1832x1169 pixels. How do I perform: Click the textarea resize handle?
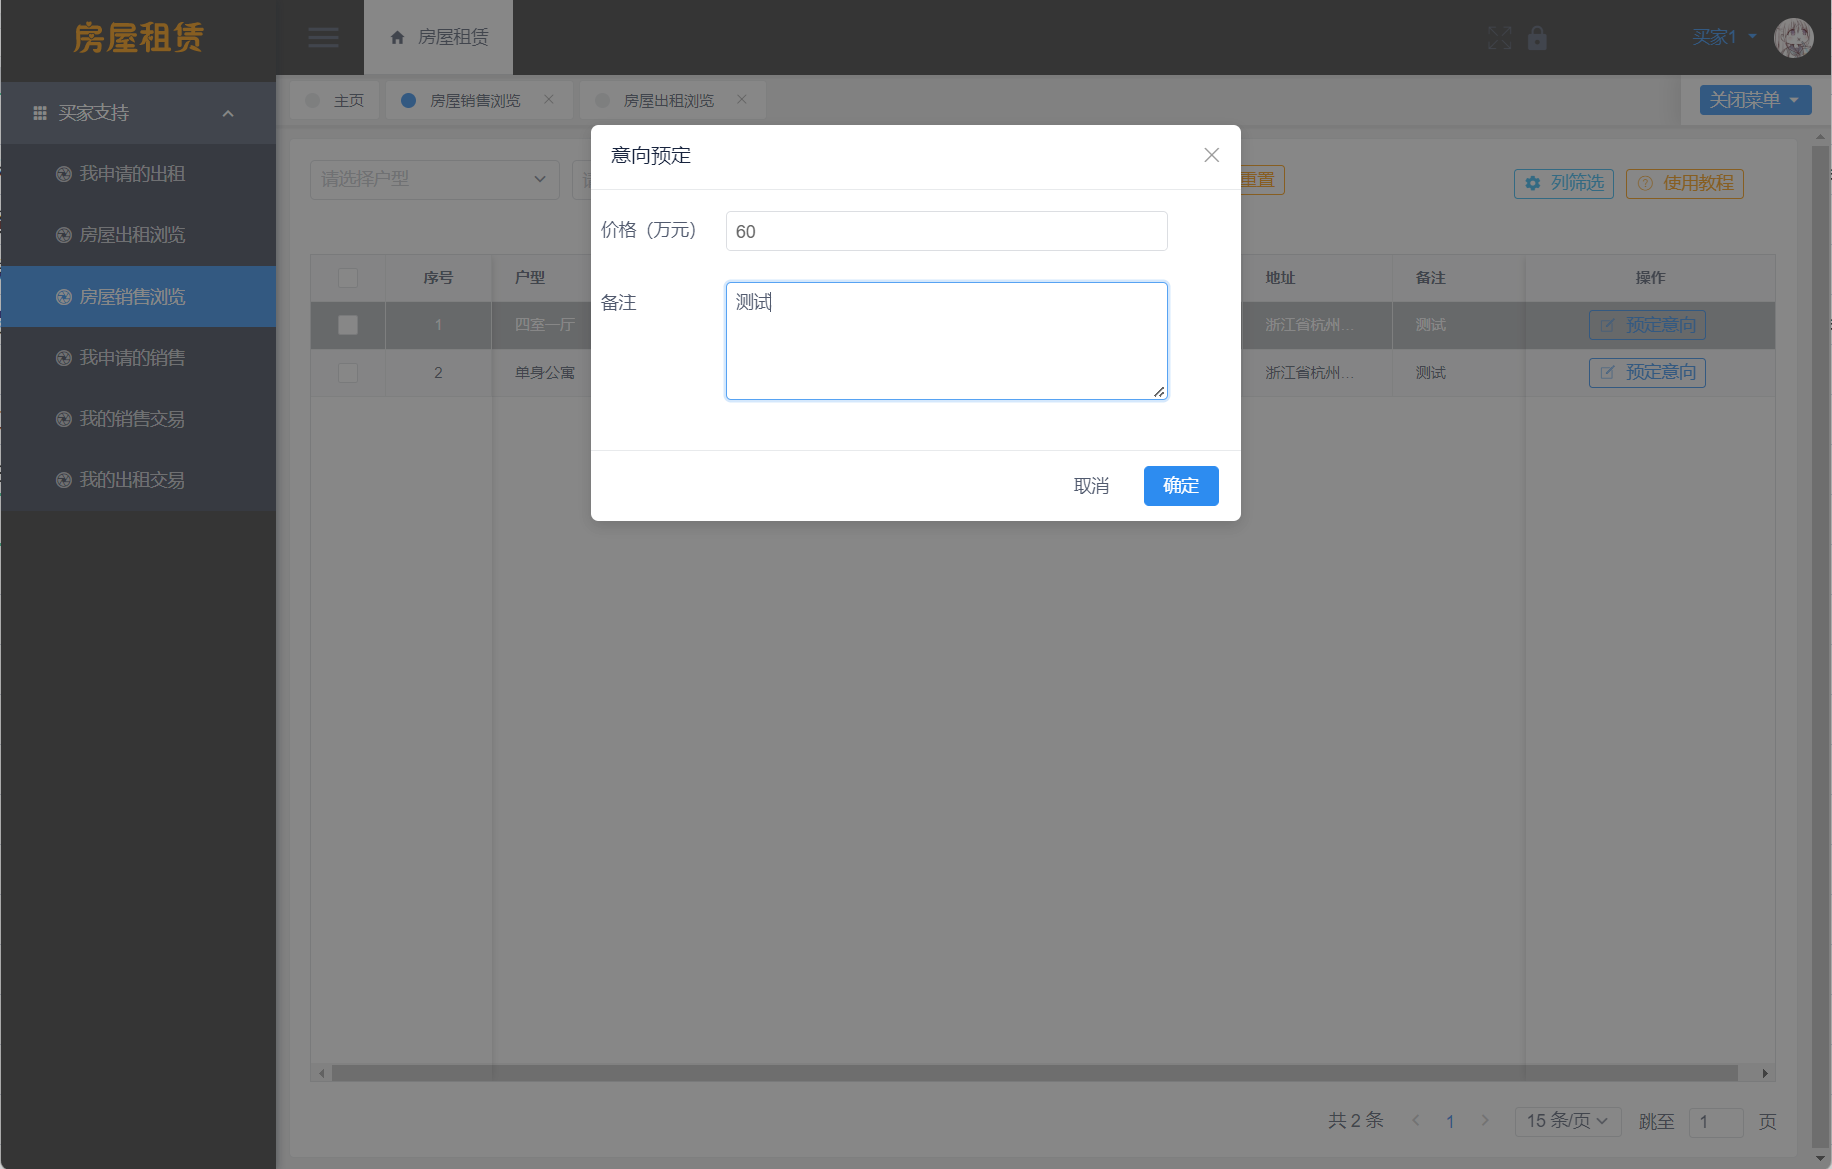click(x=1159, y=392)
